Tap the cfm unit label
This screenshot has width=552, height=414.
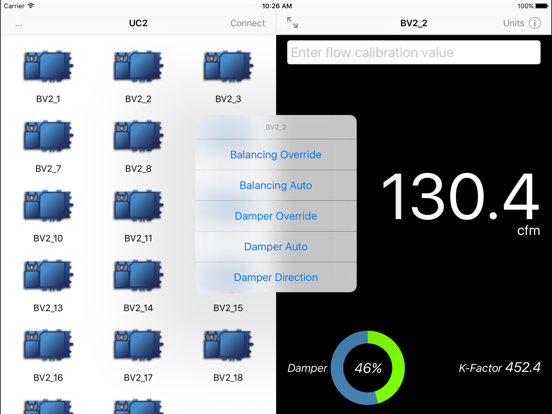tap(528, 231)
